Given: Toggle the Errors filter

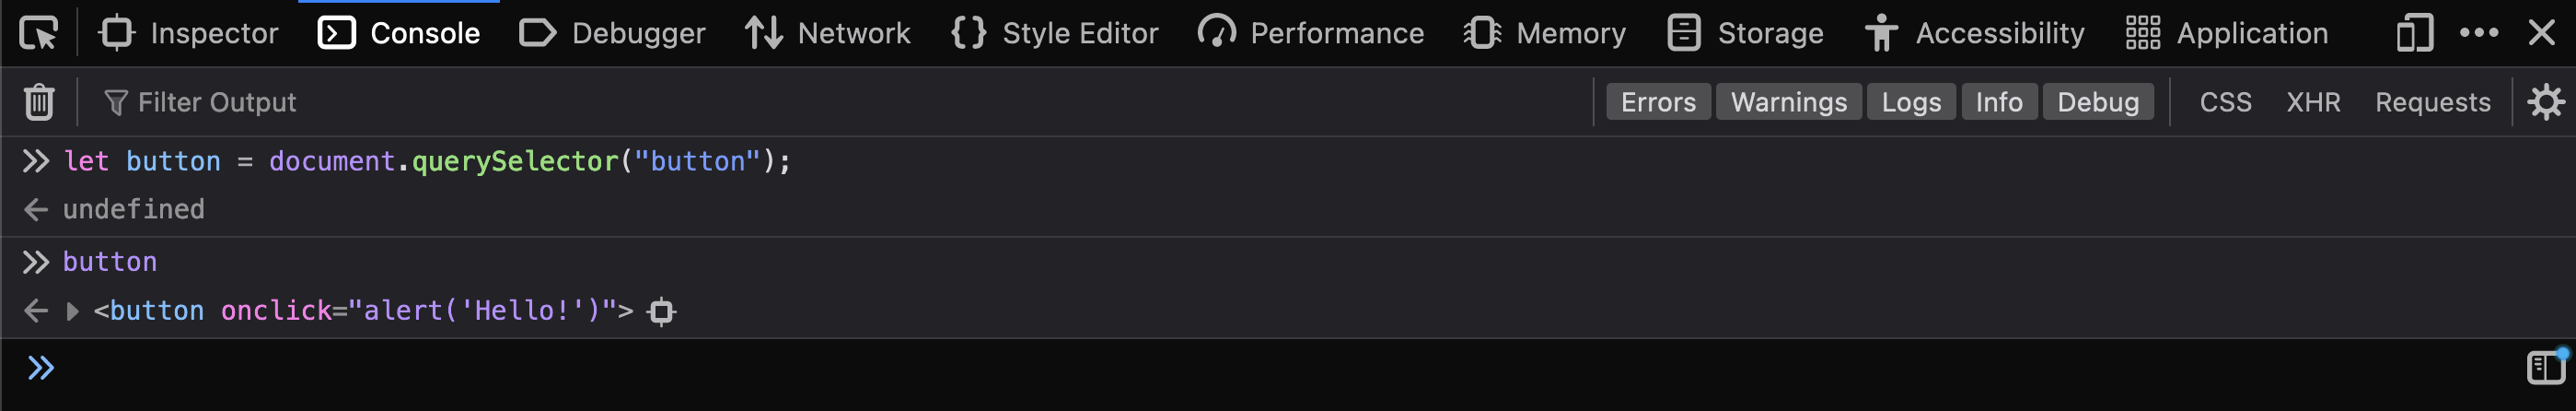Looking at the screenshot, I should tap(1658, 102).
